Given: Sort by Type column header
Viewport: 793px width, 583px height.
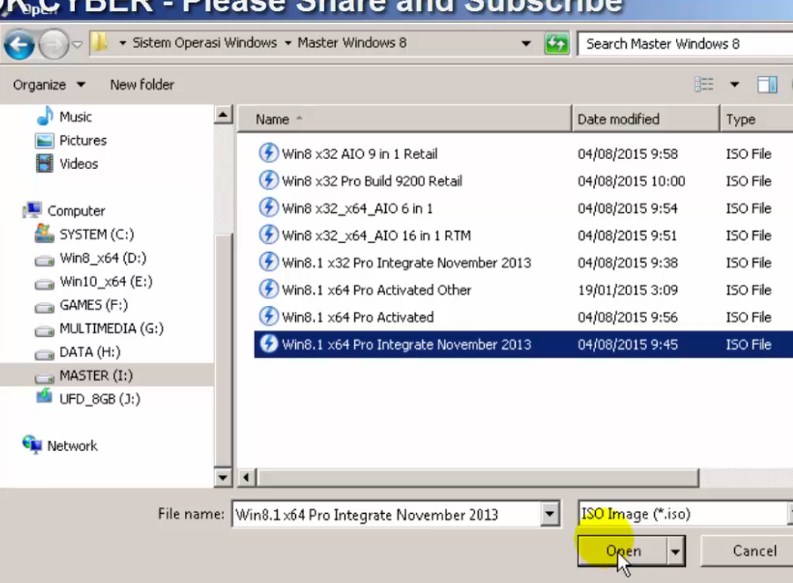Looking at the screenshot, I should [x=757, y=119].
